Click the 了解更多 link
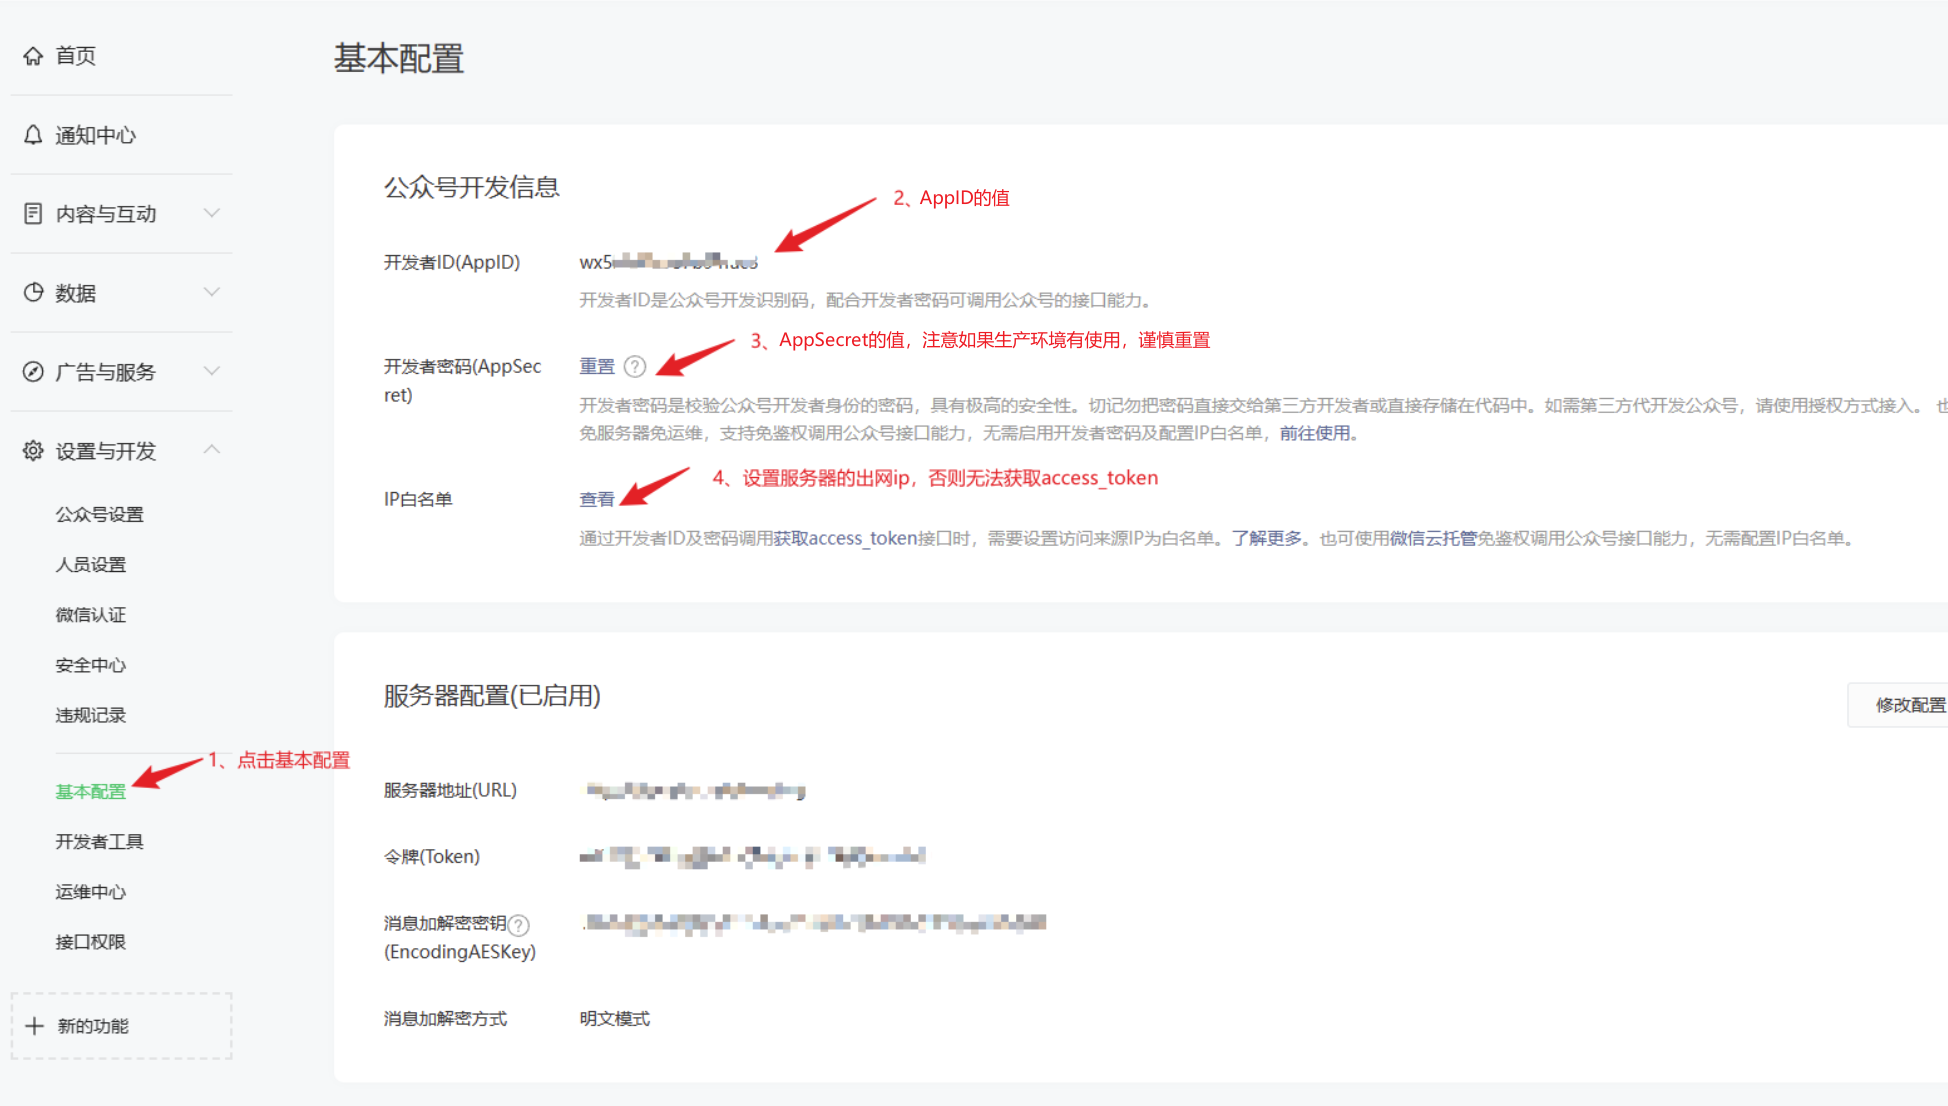The height and width of the screenshot is (1106, 1948). (x=1267, y=538)
